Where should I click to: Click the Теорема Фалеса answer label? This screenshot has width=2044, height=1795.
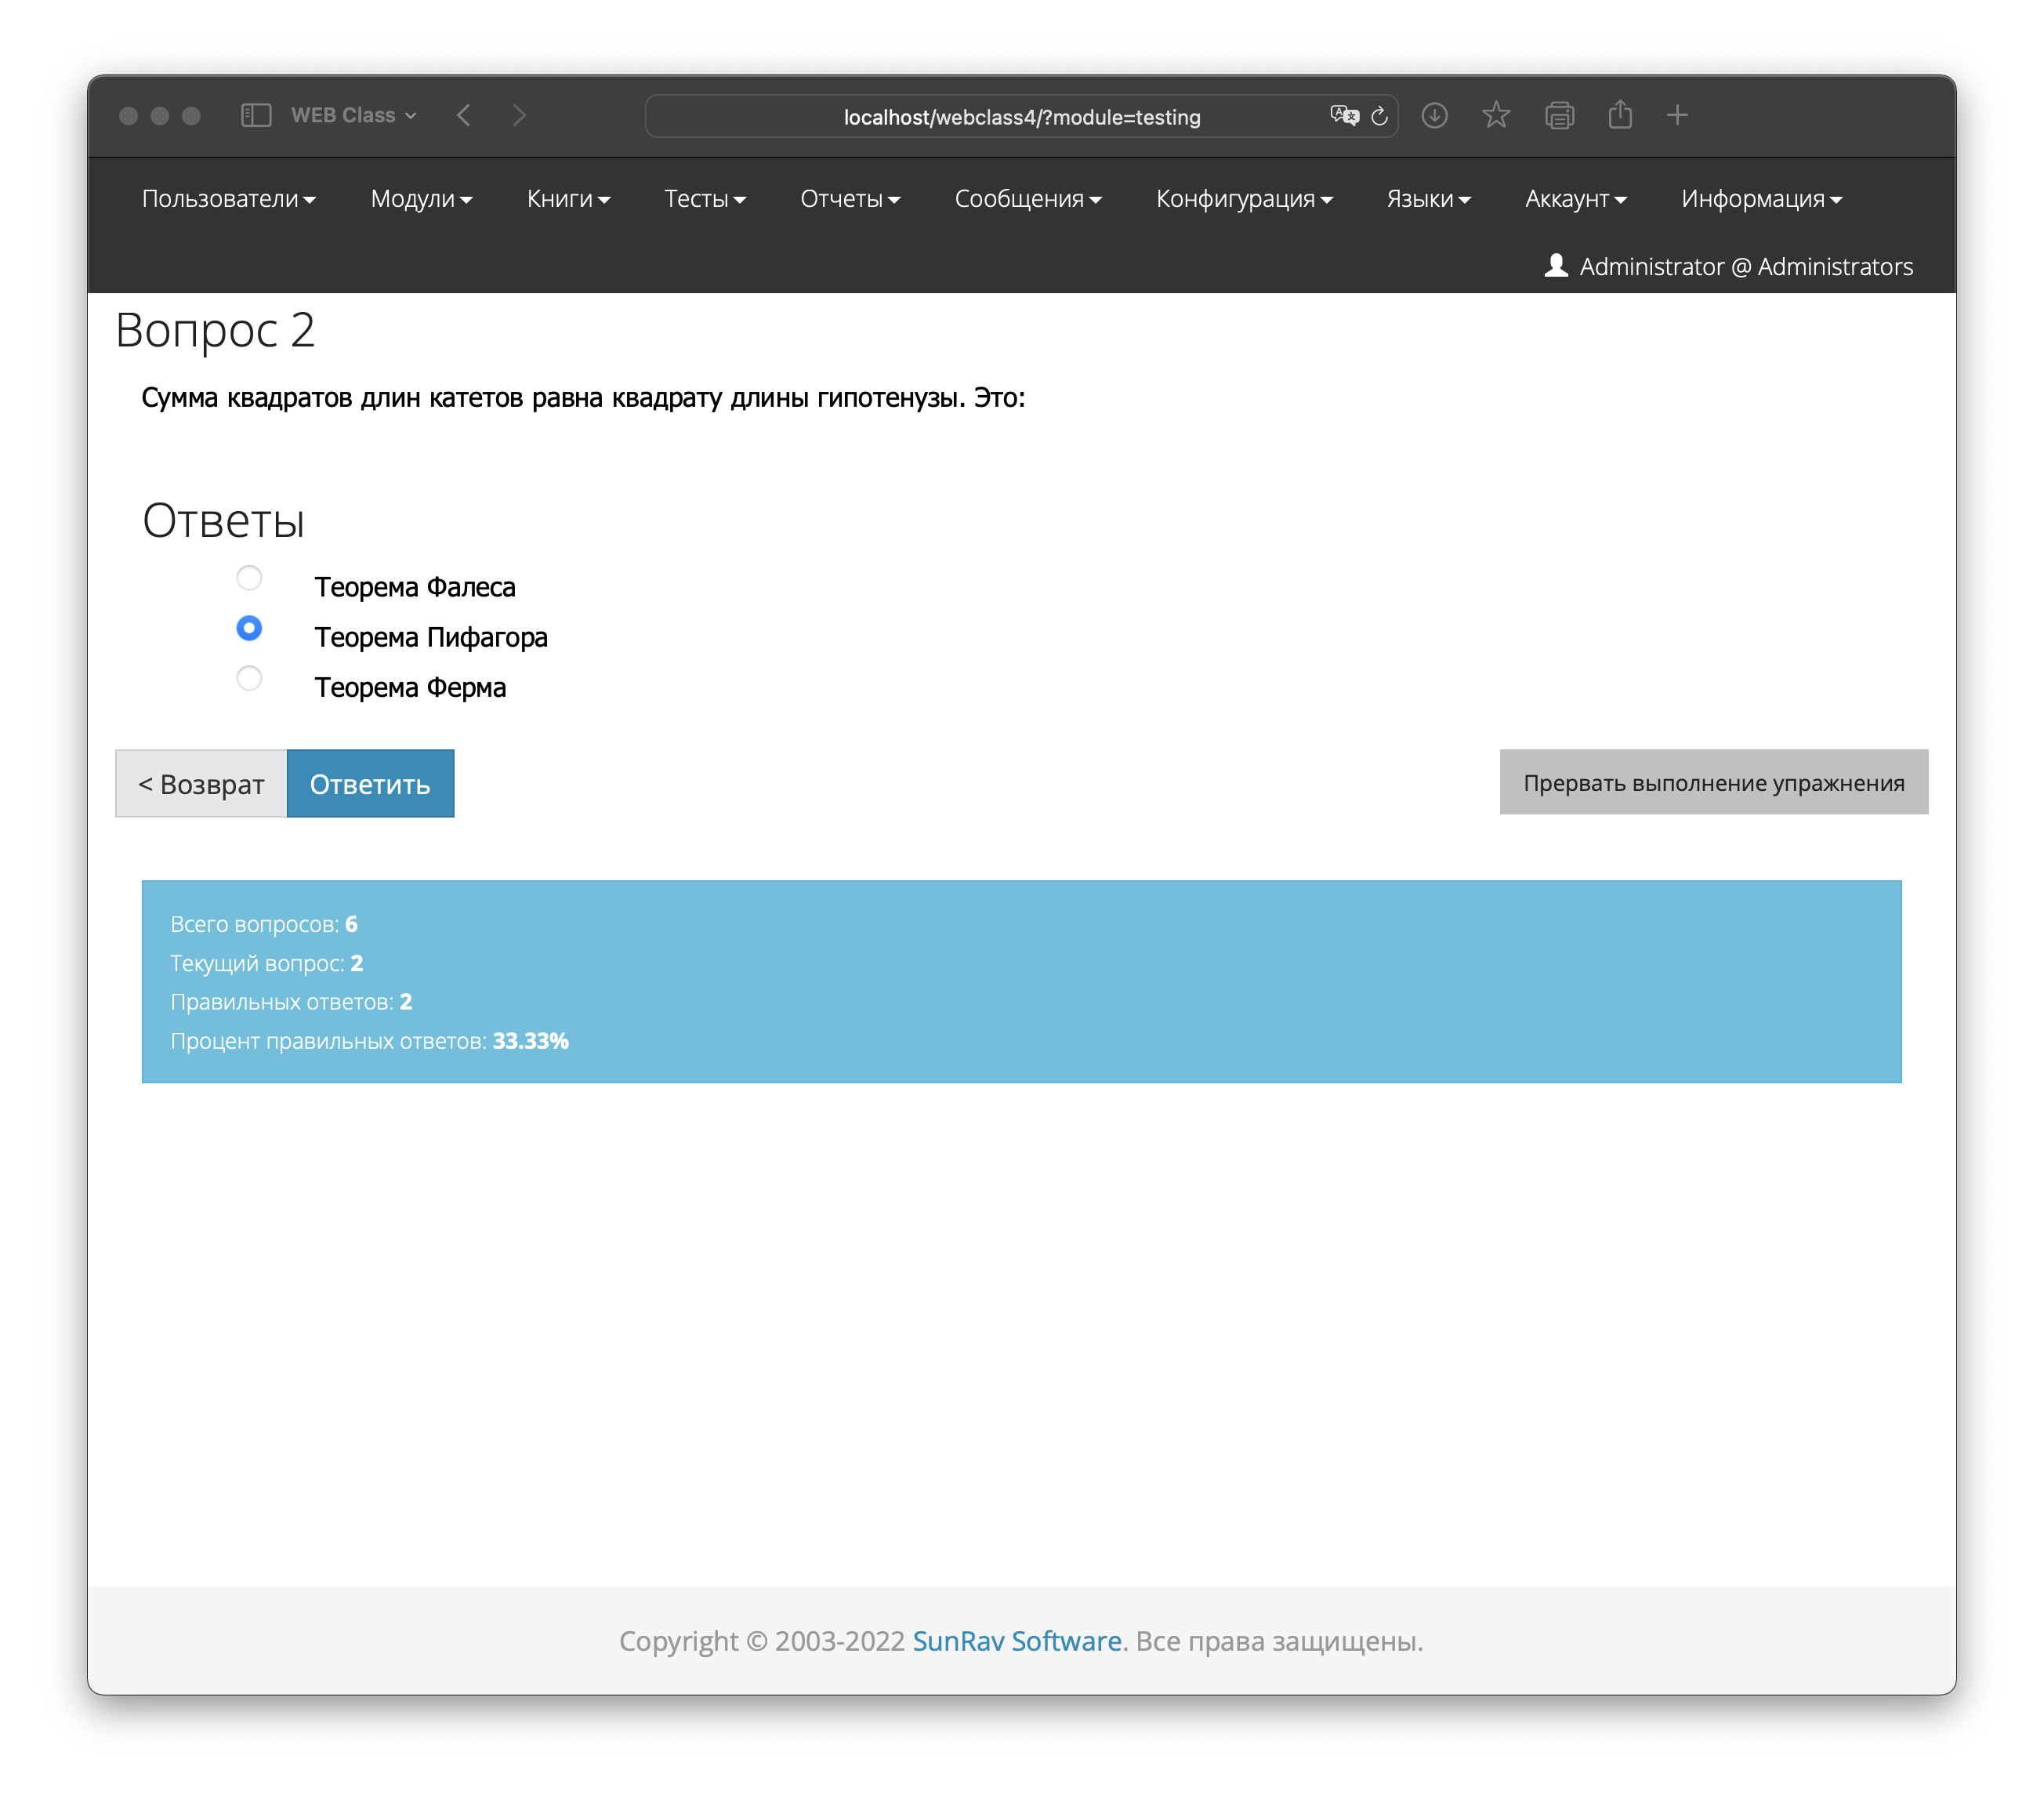tap(415, 587)
